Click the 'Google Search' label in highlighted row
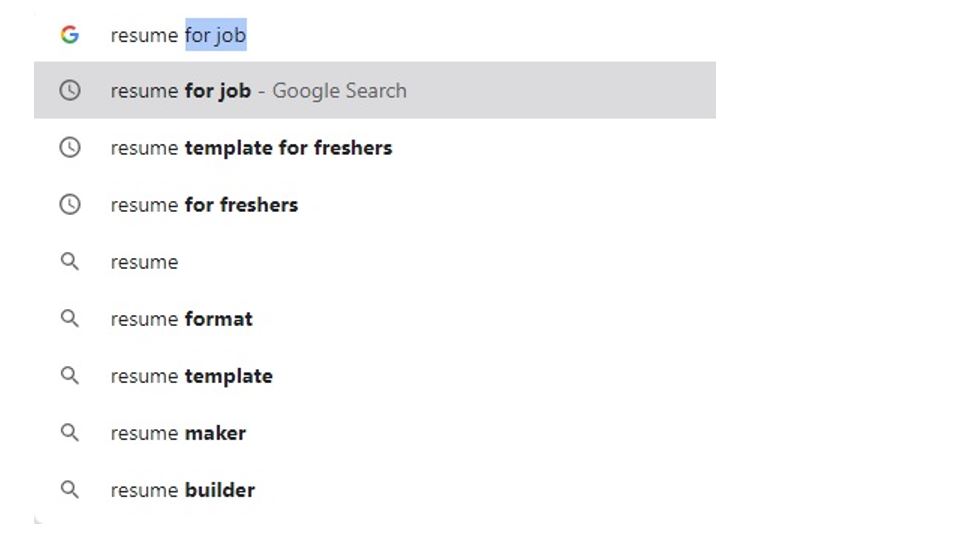Screen dimensions: 964x544 click(339, 91)
